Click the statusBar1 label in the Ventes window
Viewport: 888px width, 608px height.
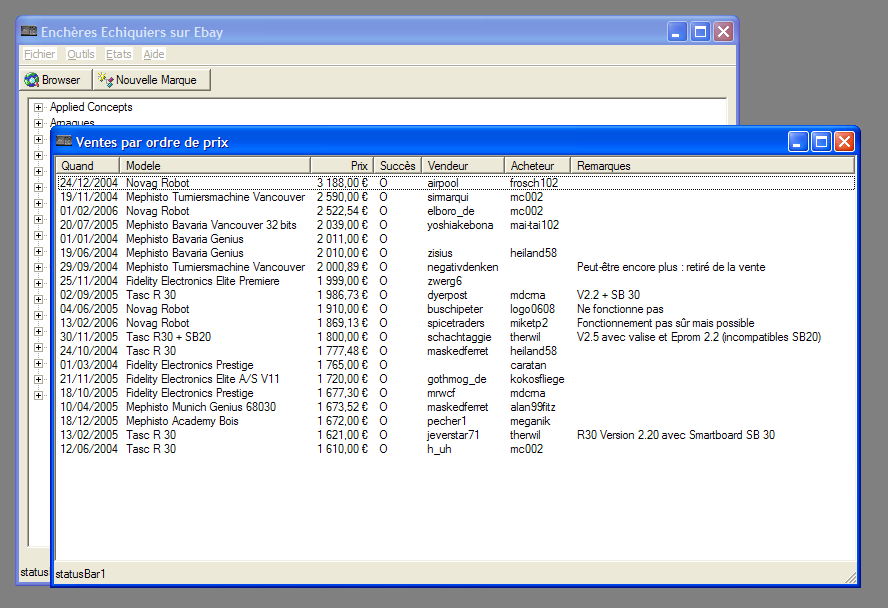coord(80,574)
